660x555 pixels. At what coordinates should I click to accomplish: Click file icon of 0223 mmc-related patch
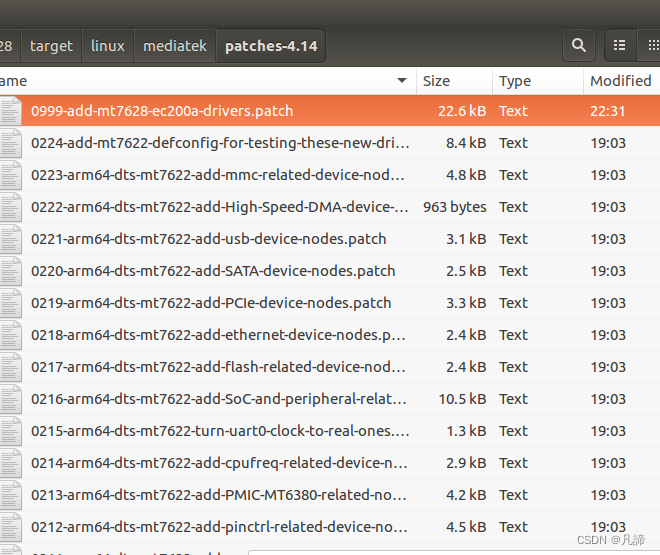(x=10, y=175)
